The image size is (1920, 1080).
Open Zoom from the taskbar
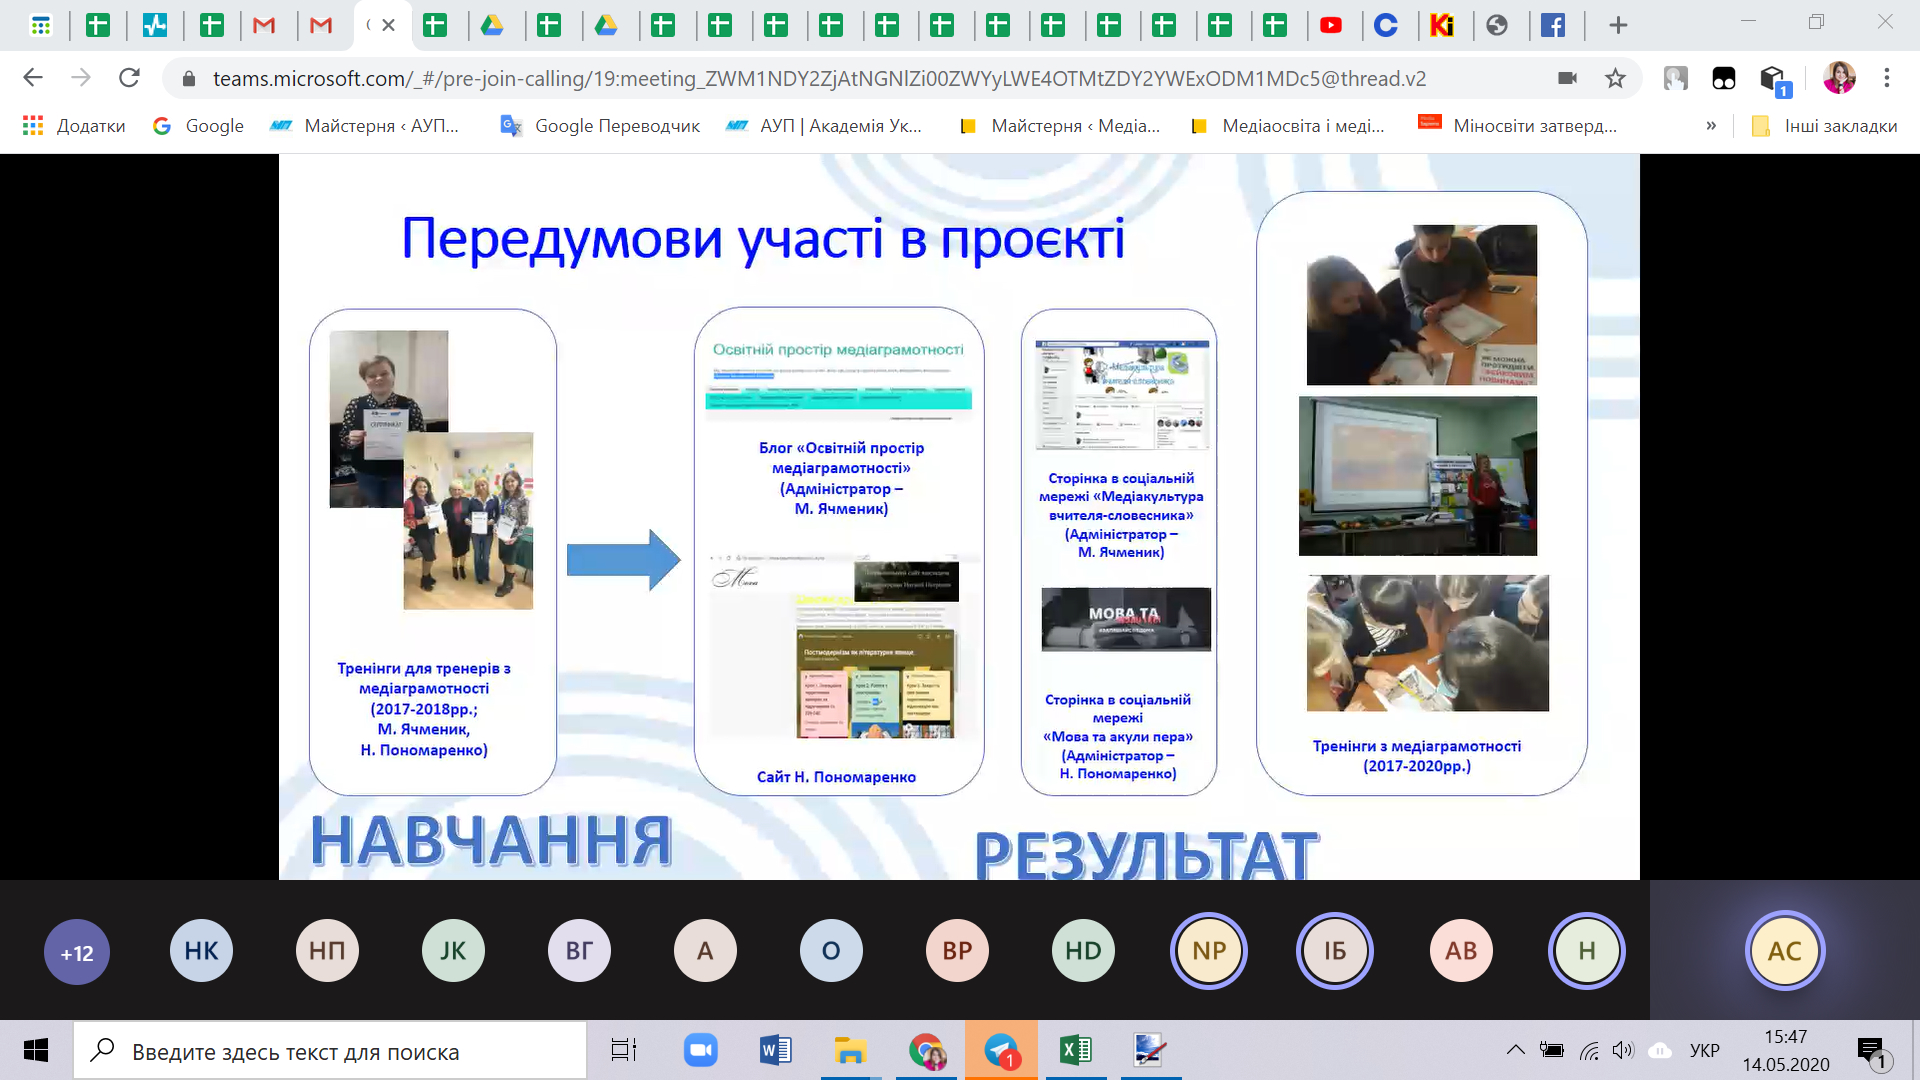click(x=700, y=1050)
